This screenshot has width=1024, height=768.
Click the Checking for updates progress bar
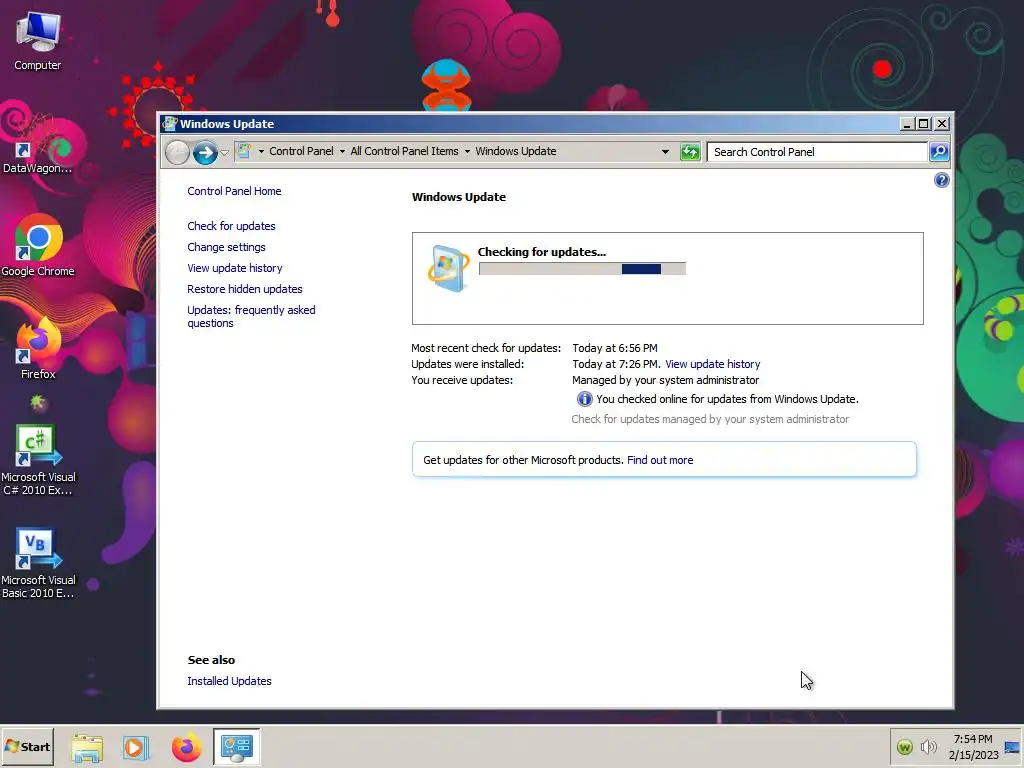pyautogui.click(x=582, y=268)
